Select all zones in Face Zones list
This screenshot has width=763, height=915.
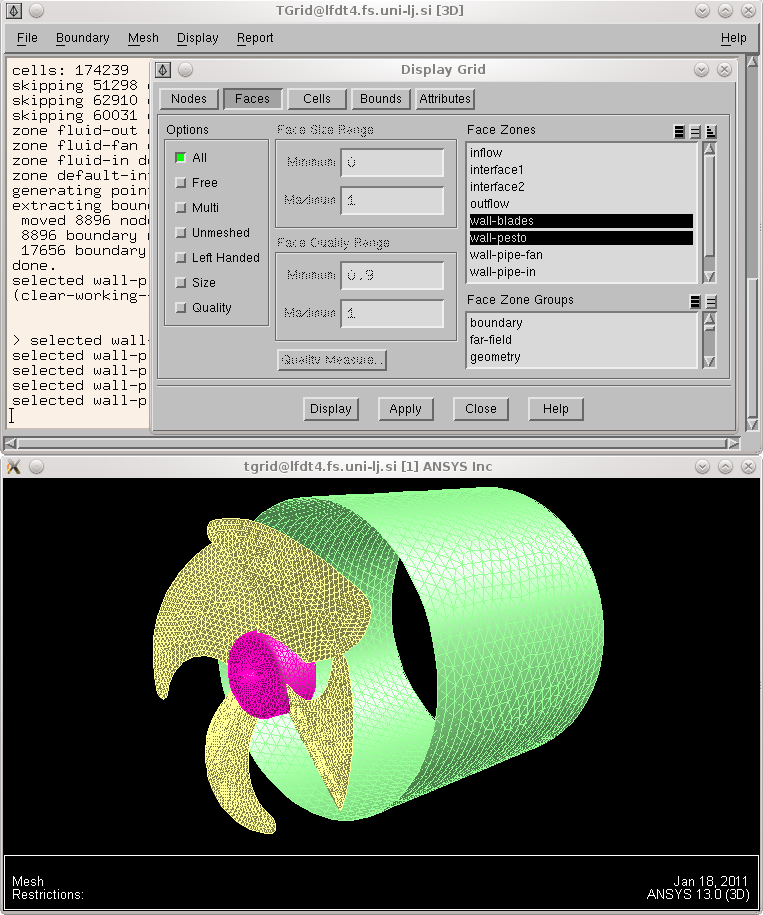point(679,131)
